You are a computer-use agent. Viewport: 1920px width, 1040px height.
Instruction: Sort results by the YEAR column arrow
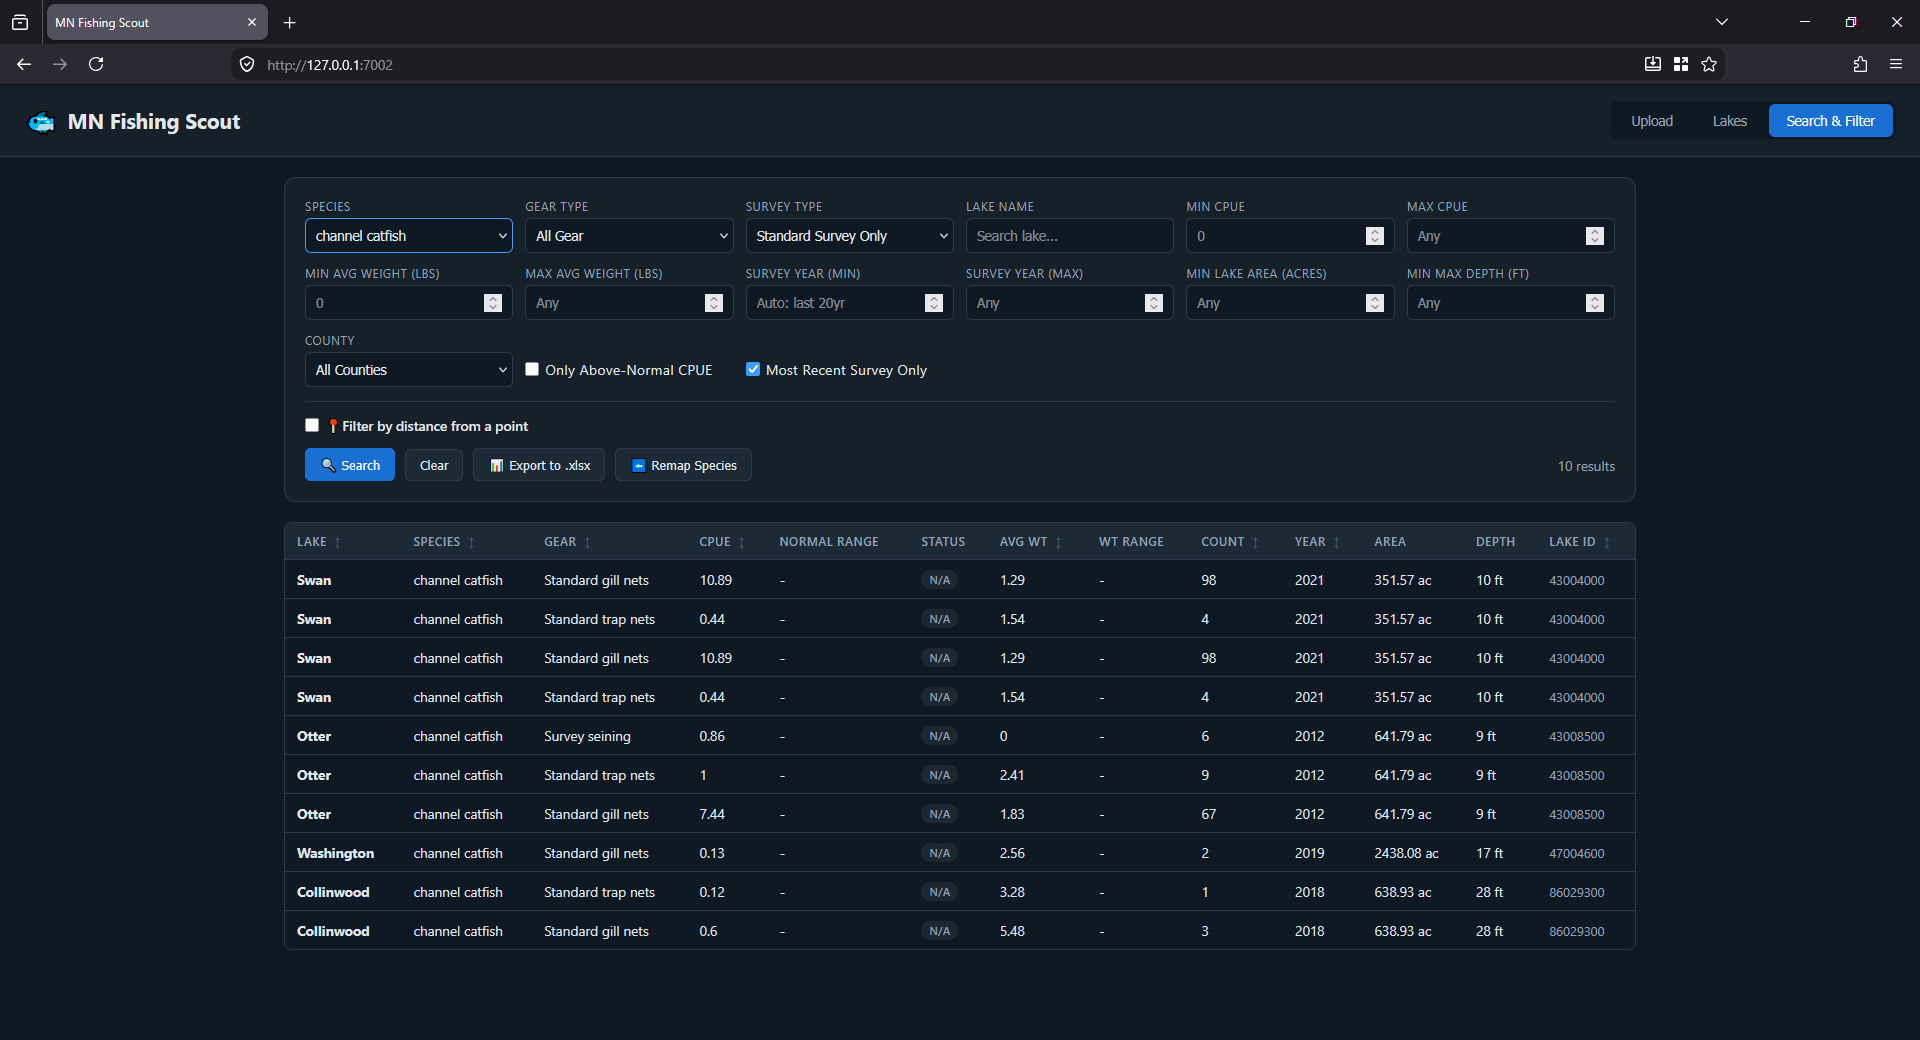[1336, 543]
